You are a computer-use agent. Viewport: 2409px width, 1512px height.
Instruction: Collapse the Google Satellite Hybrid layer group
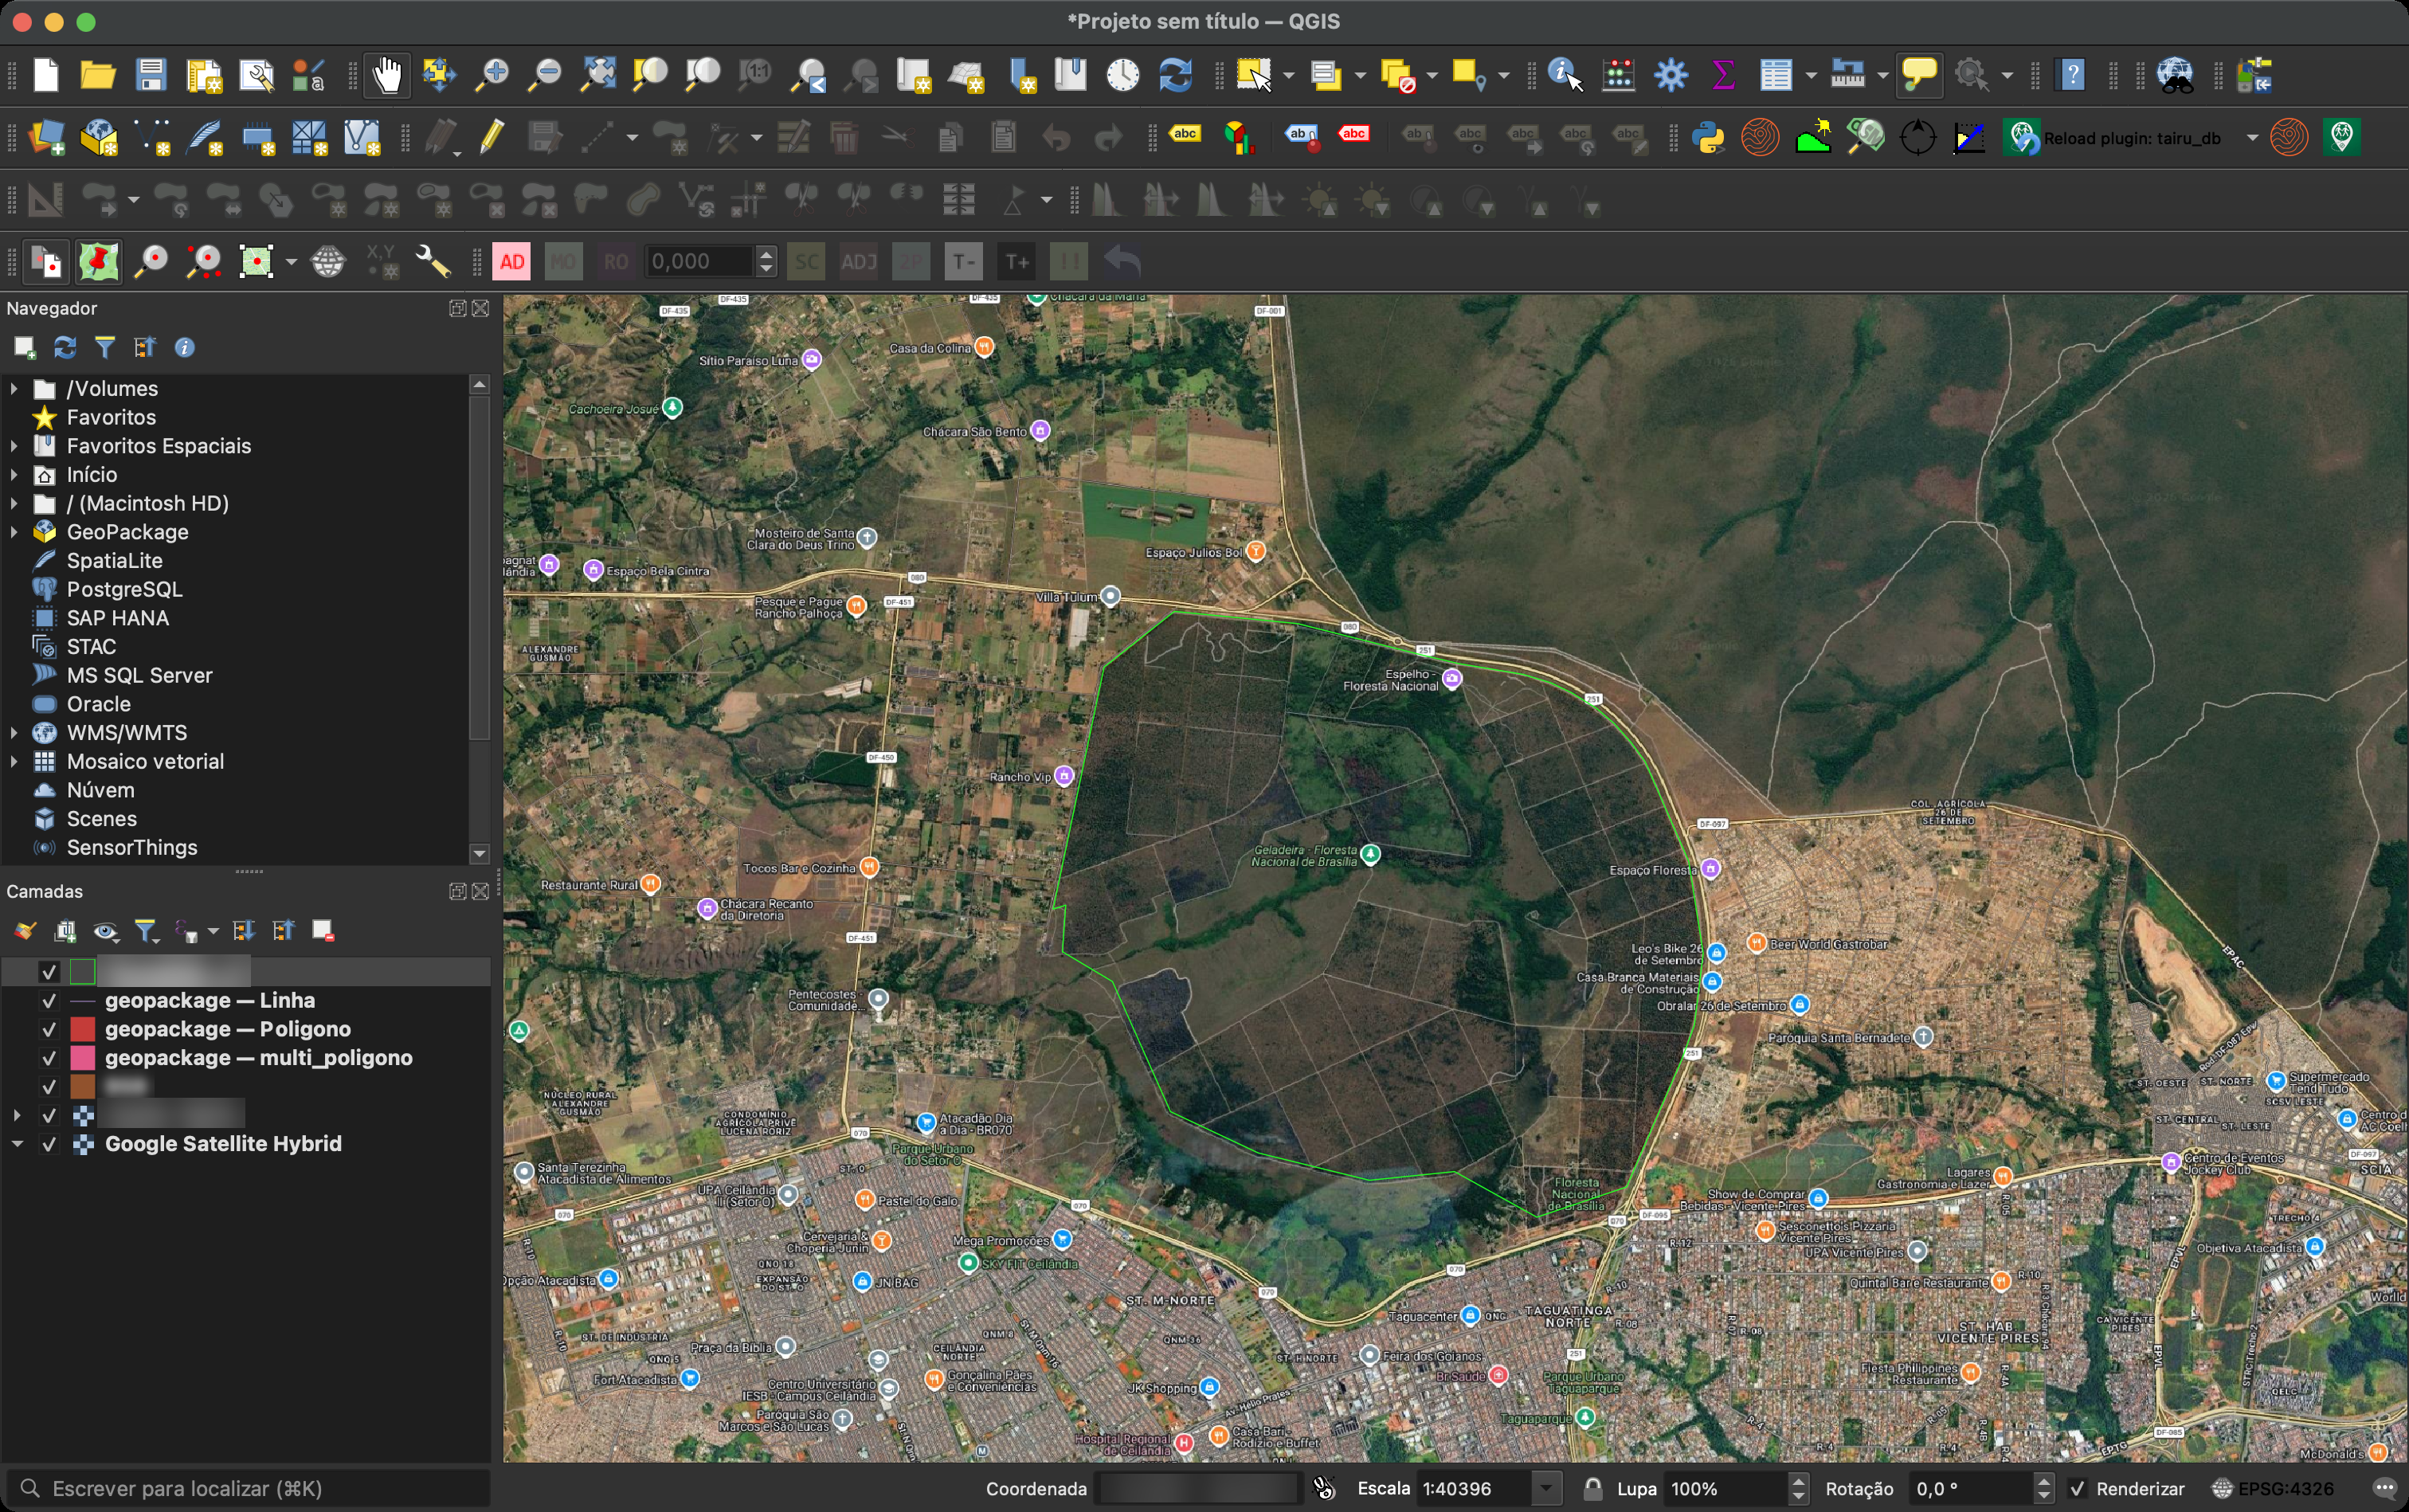[17, 1144]
